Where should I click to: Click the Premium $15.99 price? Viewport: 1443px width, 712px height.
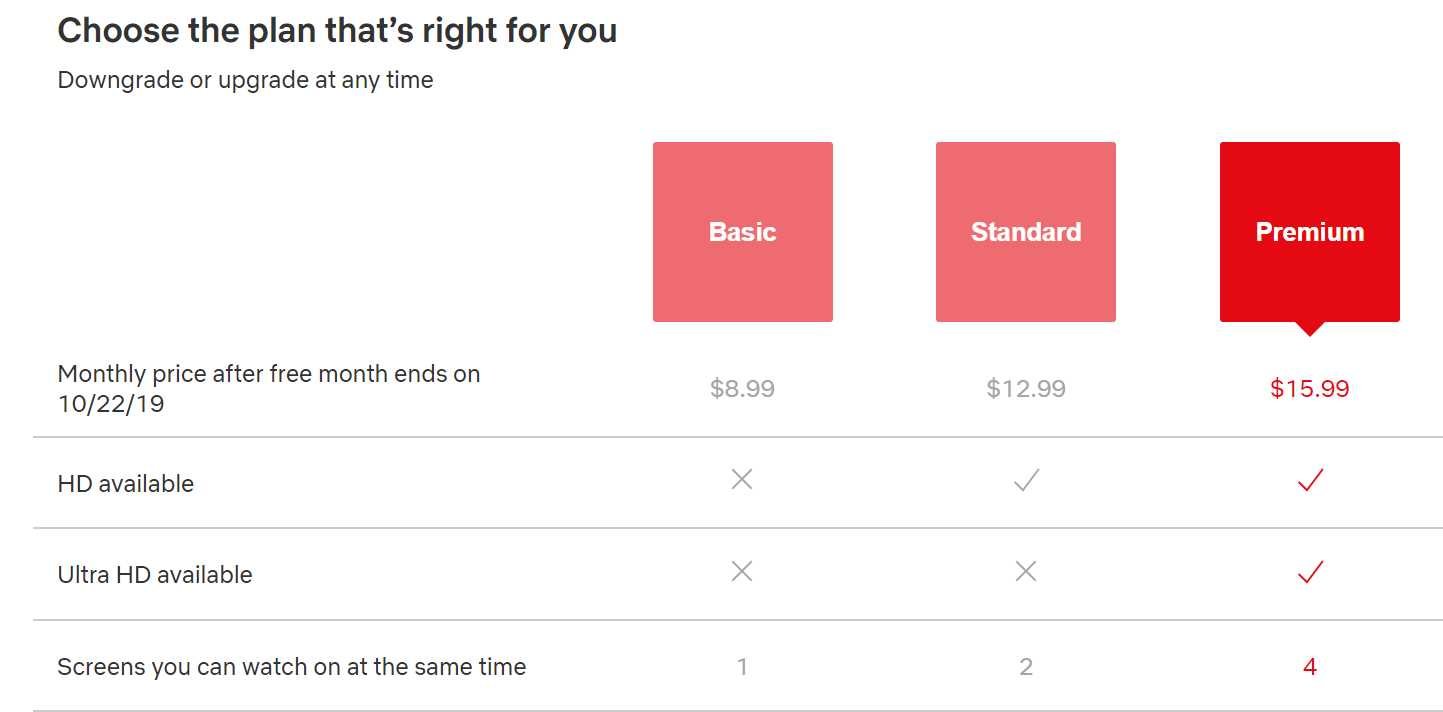[1309, 388]
